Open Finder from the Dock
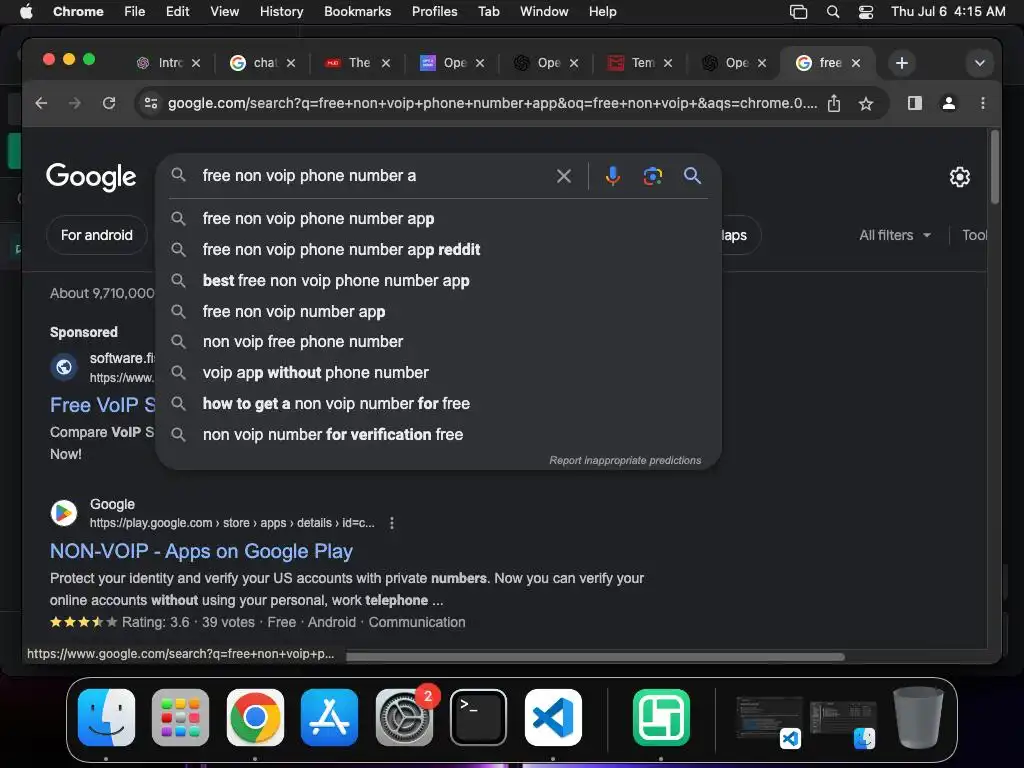 point(106,717)
